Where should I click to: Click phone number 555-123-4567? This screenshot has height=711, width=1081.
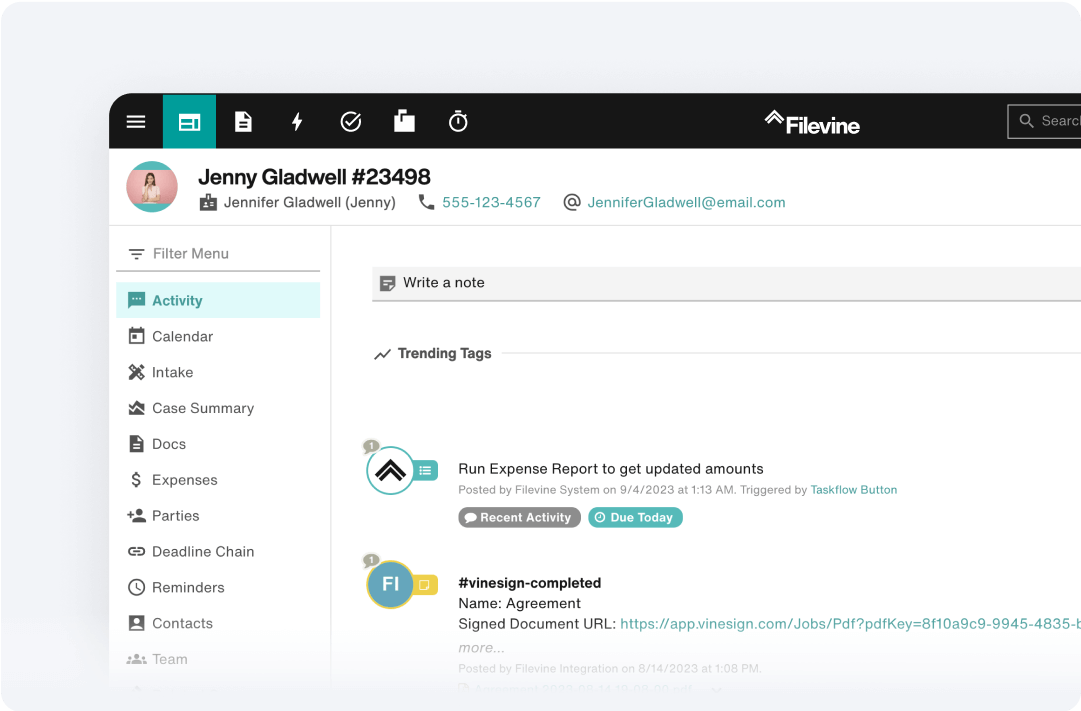(x=491, y=202)
